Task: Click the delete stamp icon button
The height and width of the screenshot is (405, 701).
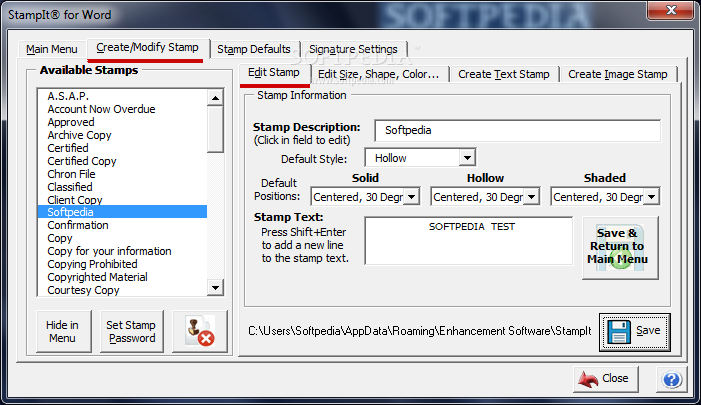Action: [200, 331]
